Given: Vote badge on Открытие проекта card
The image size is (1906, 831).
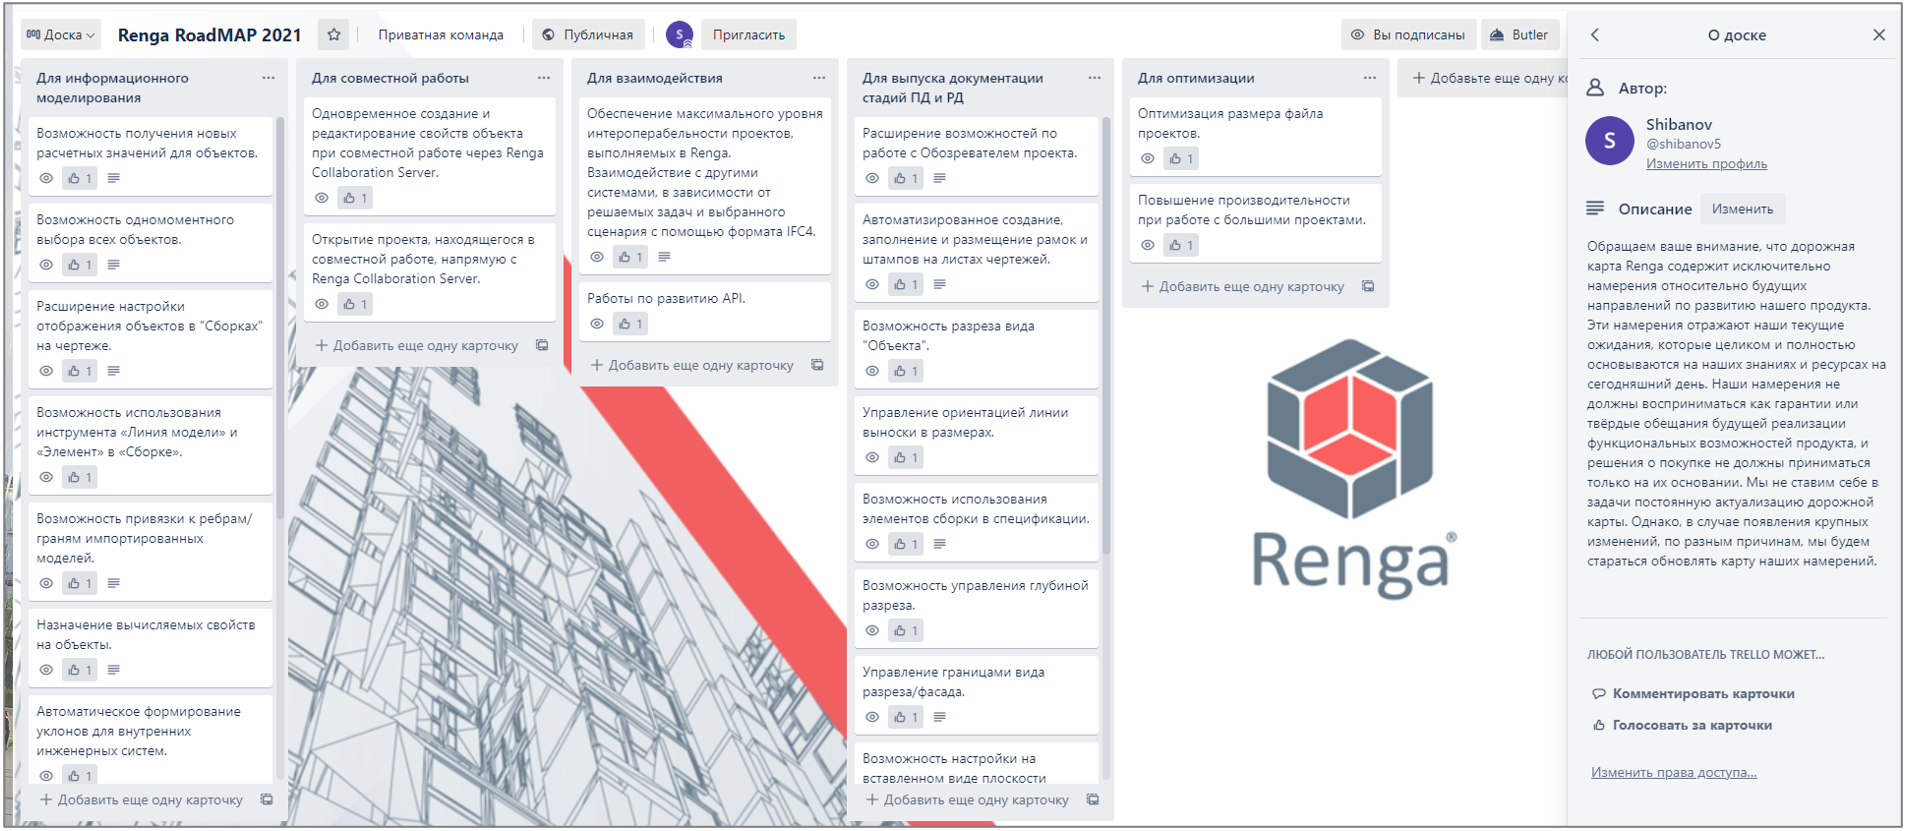Looking at the screenshot, I should (x=355, y=304).
